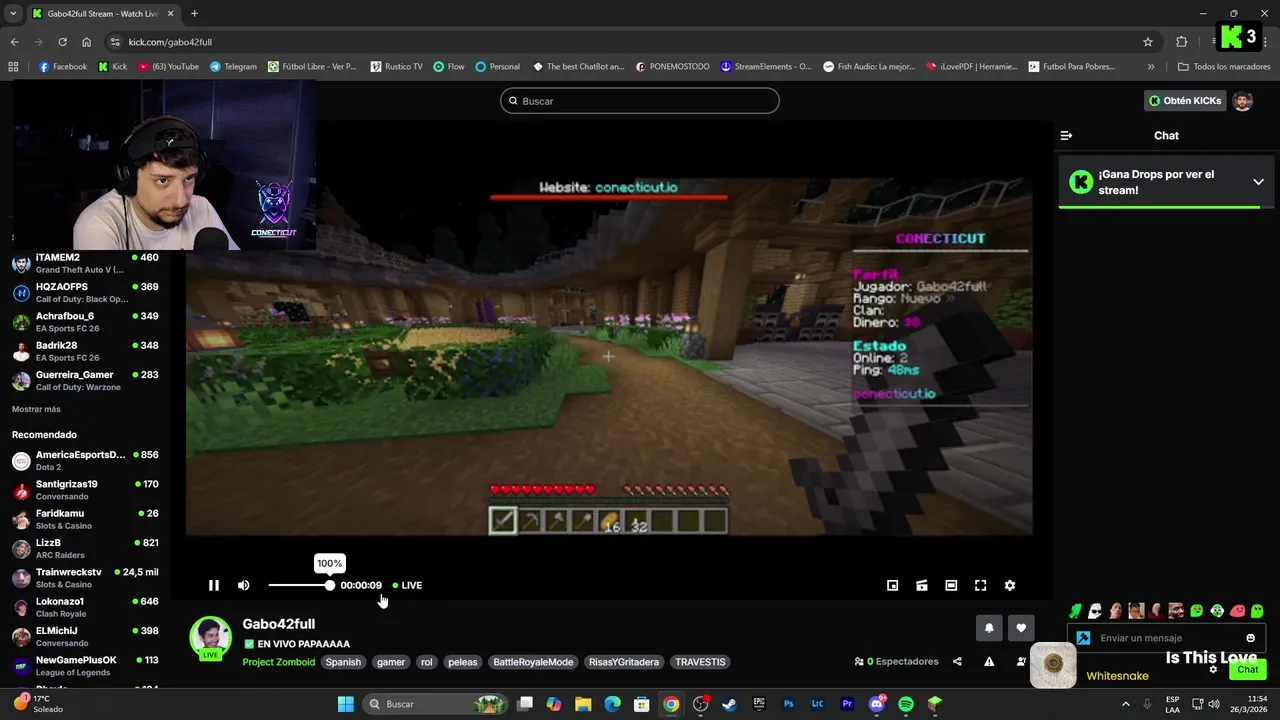Open emoji picker in chat input

point(1250,638)
